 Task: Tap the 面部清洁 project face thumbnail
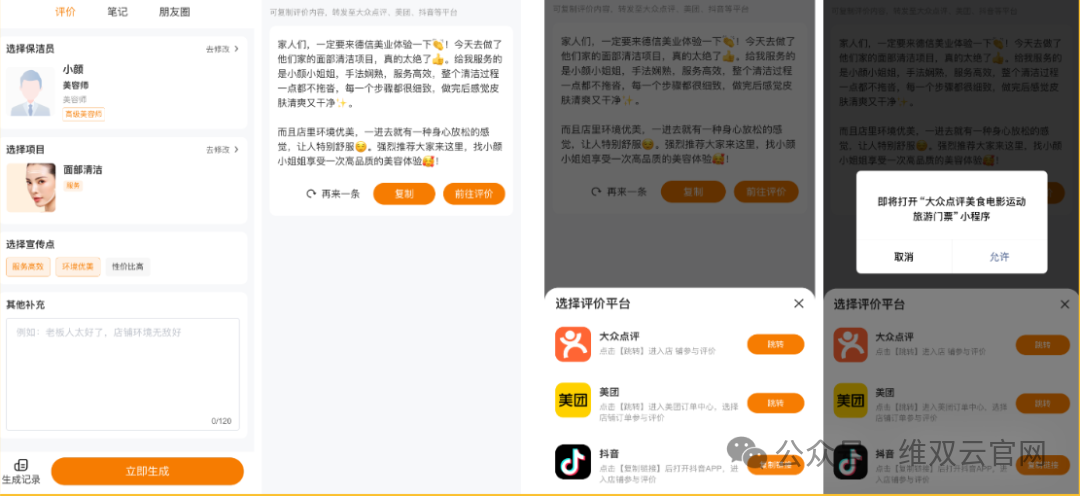[x=31, y=187]
